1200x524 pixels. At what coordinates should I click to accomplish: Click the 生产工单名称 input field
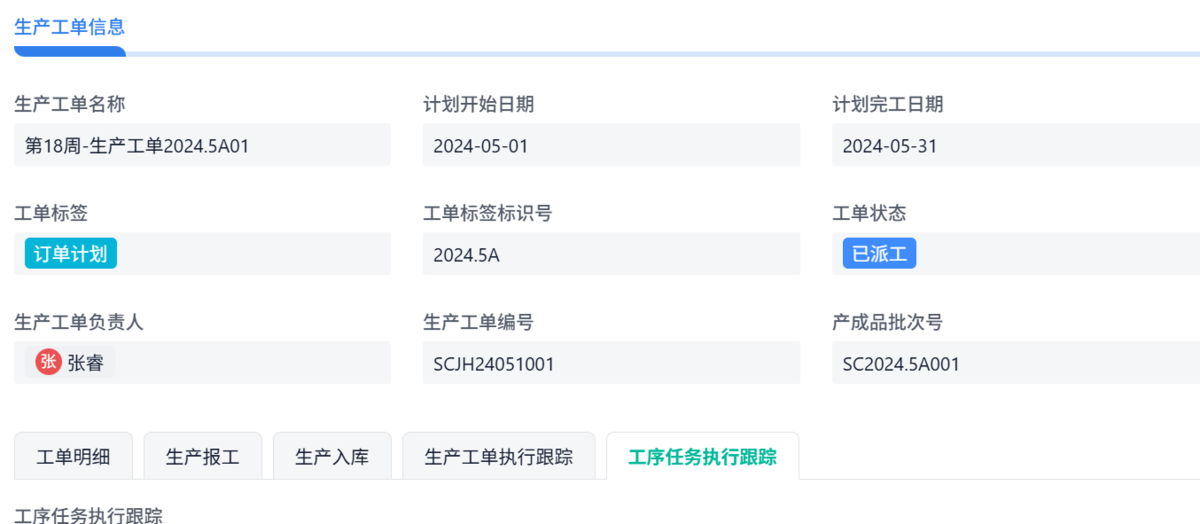pyautogui.click(x=202, y=145)
